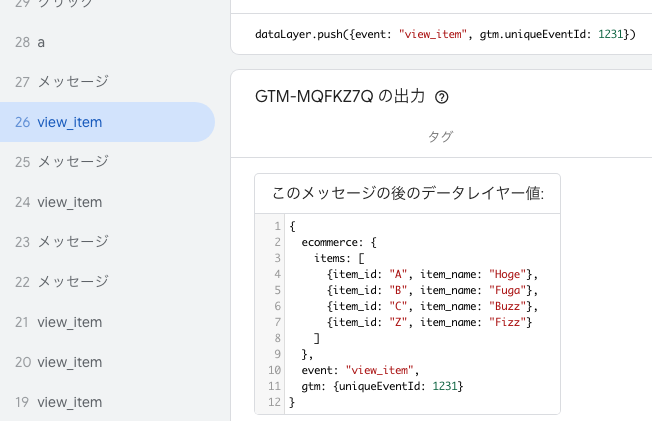Viewport: 652px width, 421px height.
Task: Select event 22 メッセージ
Action: point(107,282)
